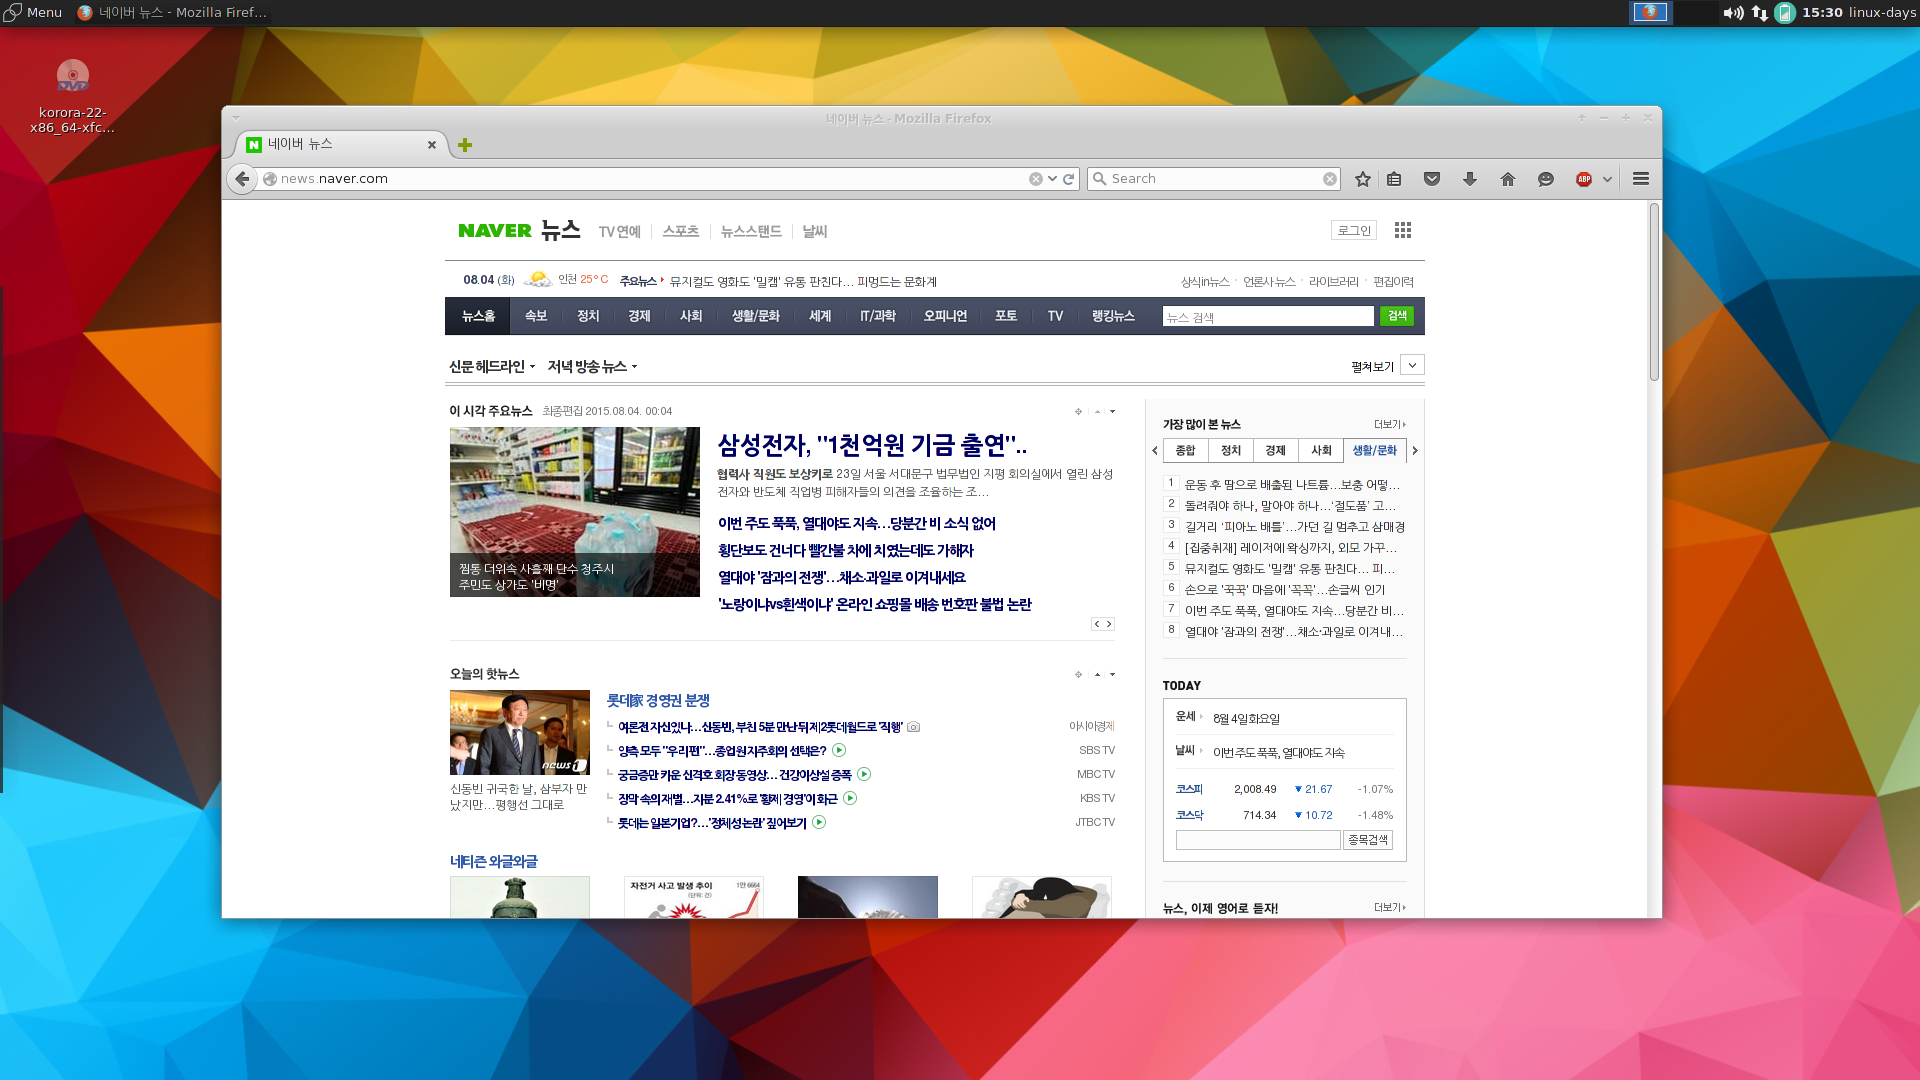Switch most-viewed list to 경제 tab
1920x1080 pixels.
(x=1275, y=450)
